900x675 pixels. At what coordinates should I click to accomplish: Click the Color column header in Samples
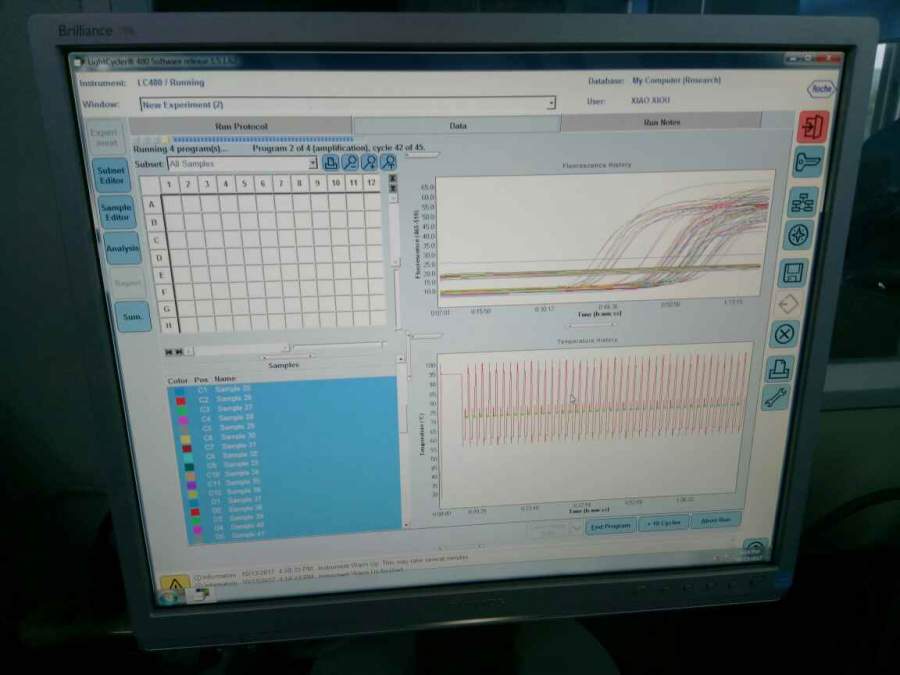[x=177, y=381]
